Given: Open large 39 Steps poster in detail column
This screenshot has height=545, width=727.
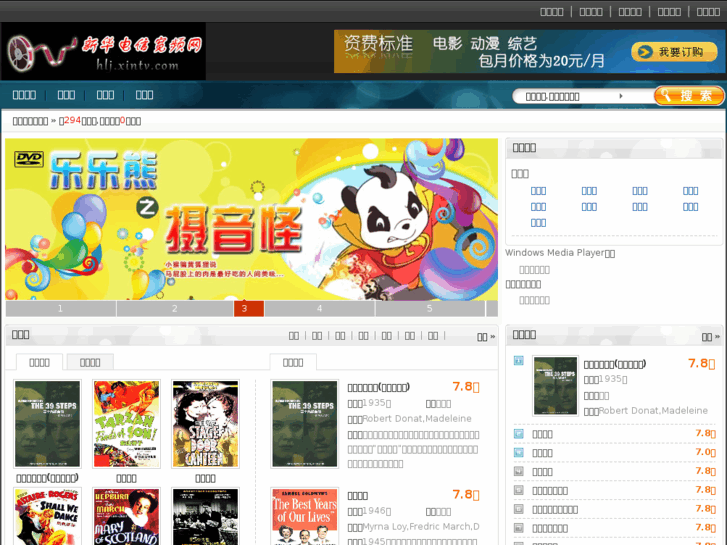Looking at the screenshot, I should point(305,423).
